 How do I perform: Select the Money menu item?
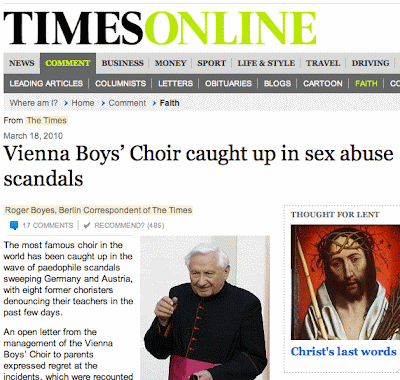pos(170,63)
